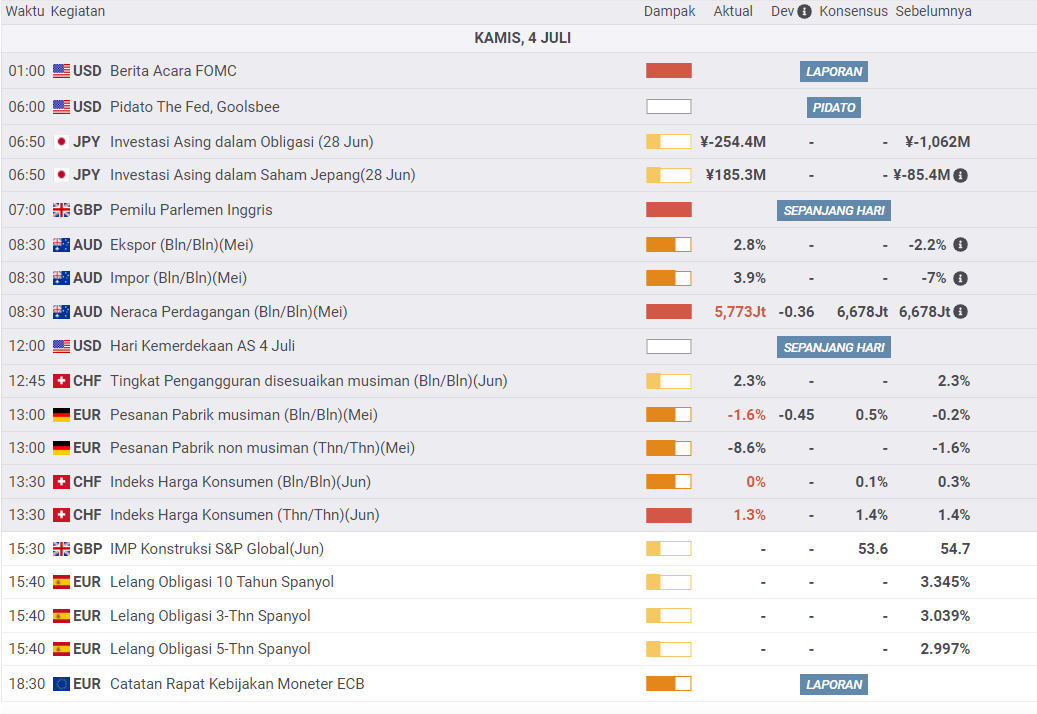Click info icon on AUD Ekspor row
This screenshot has height=714, width=1037.
coord(960,245)
